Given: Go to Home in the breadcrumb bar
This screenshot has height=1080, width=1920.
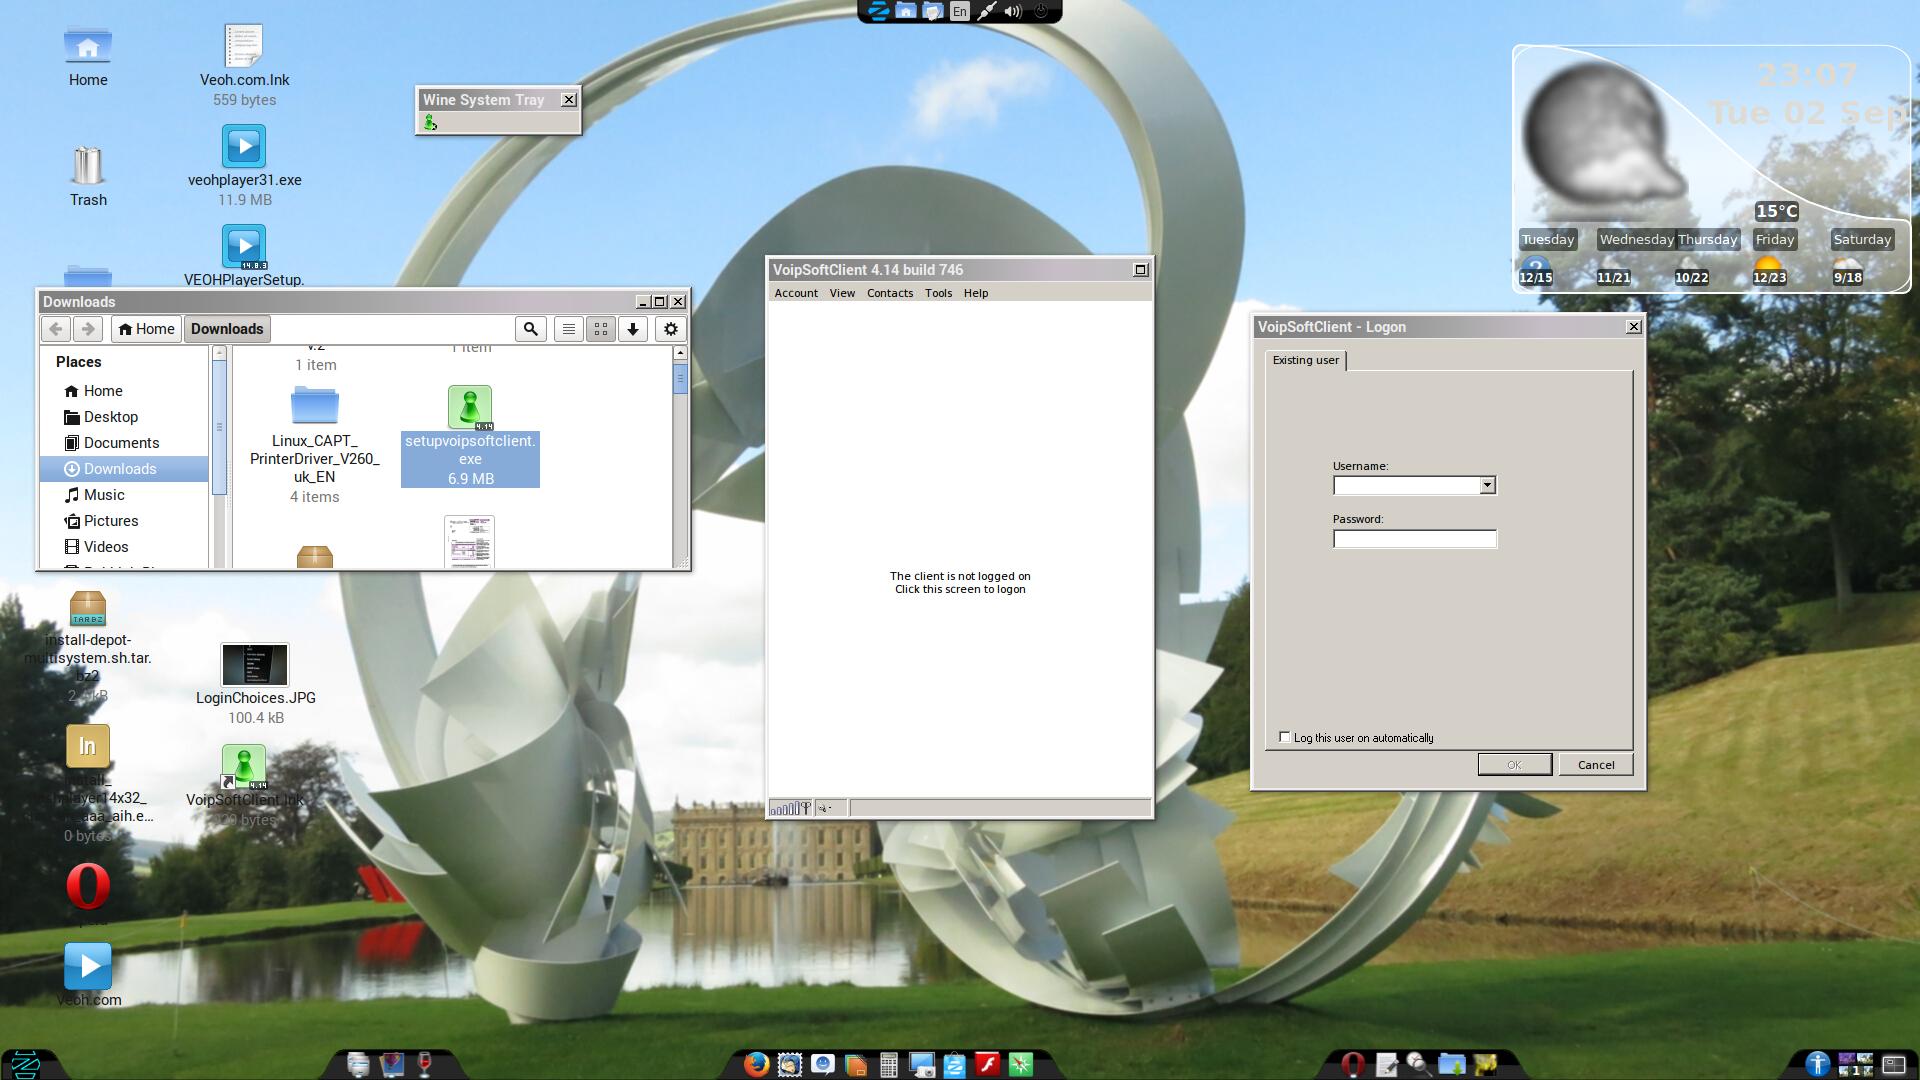Looking at the screenshot, I should click(x=146, y=329).
